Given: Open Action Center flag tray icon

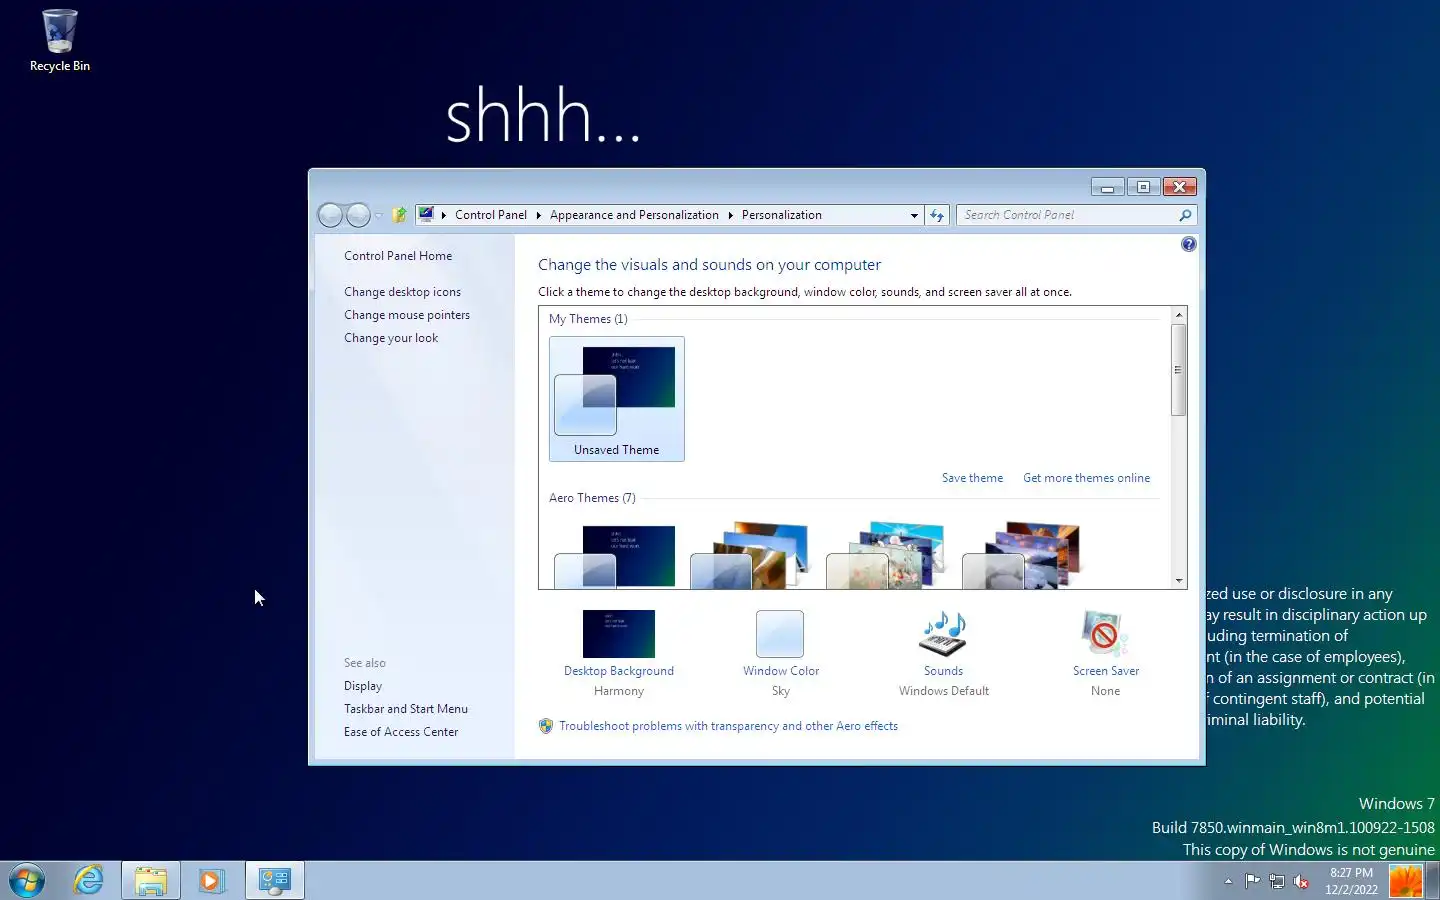Looking at the screenshot, I should tap(1252, 881).
